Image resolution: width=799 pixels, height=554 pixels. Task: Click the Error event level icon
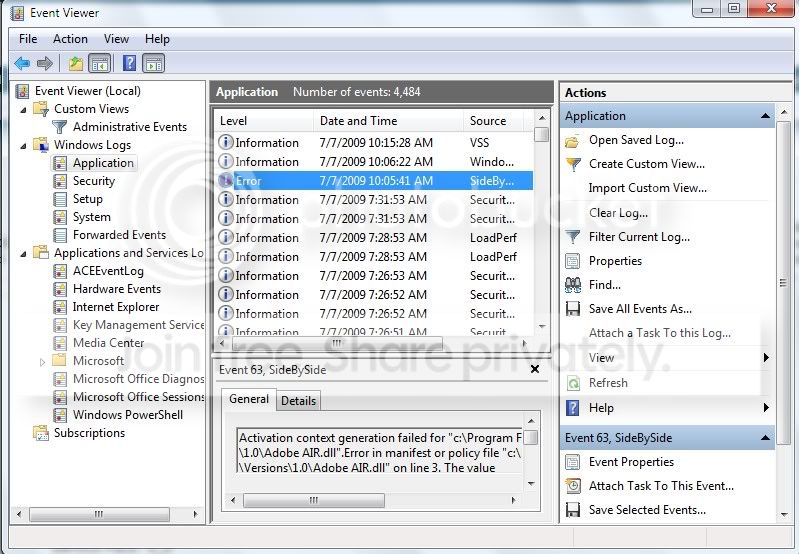tap(225, 180)
